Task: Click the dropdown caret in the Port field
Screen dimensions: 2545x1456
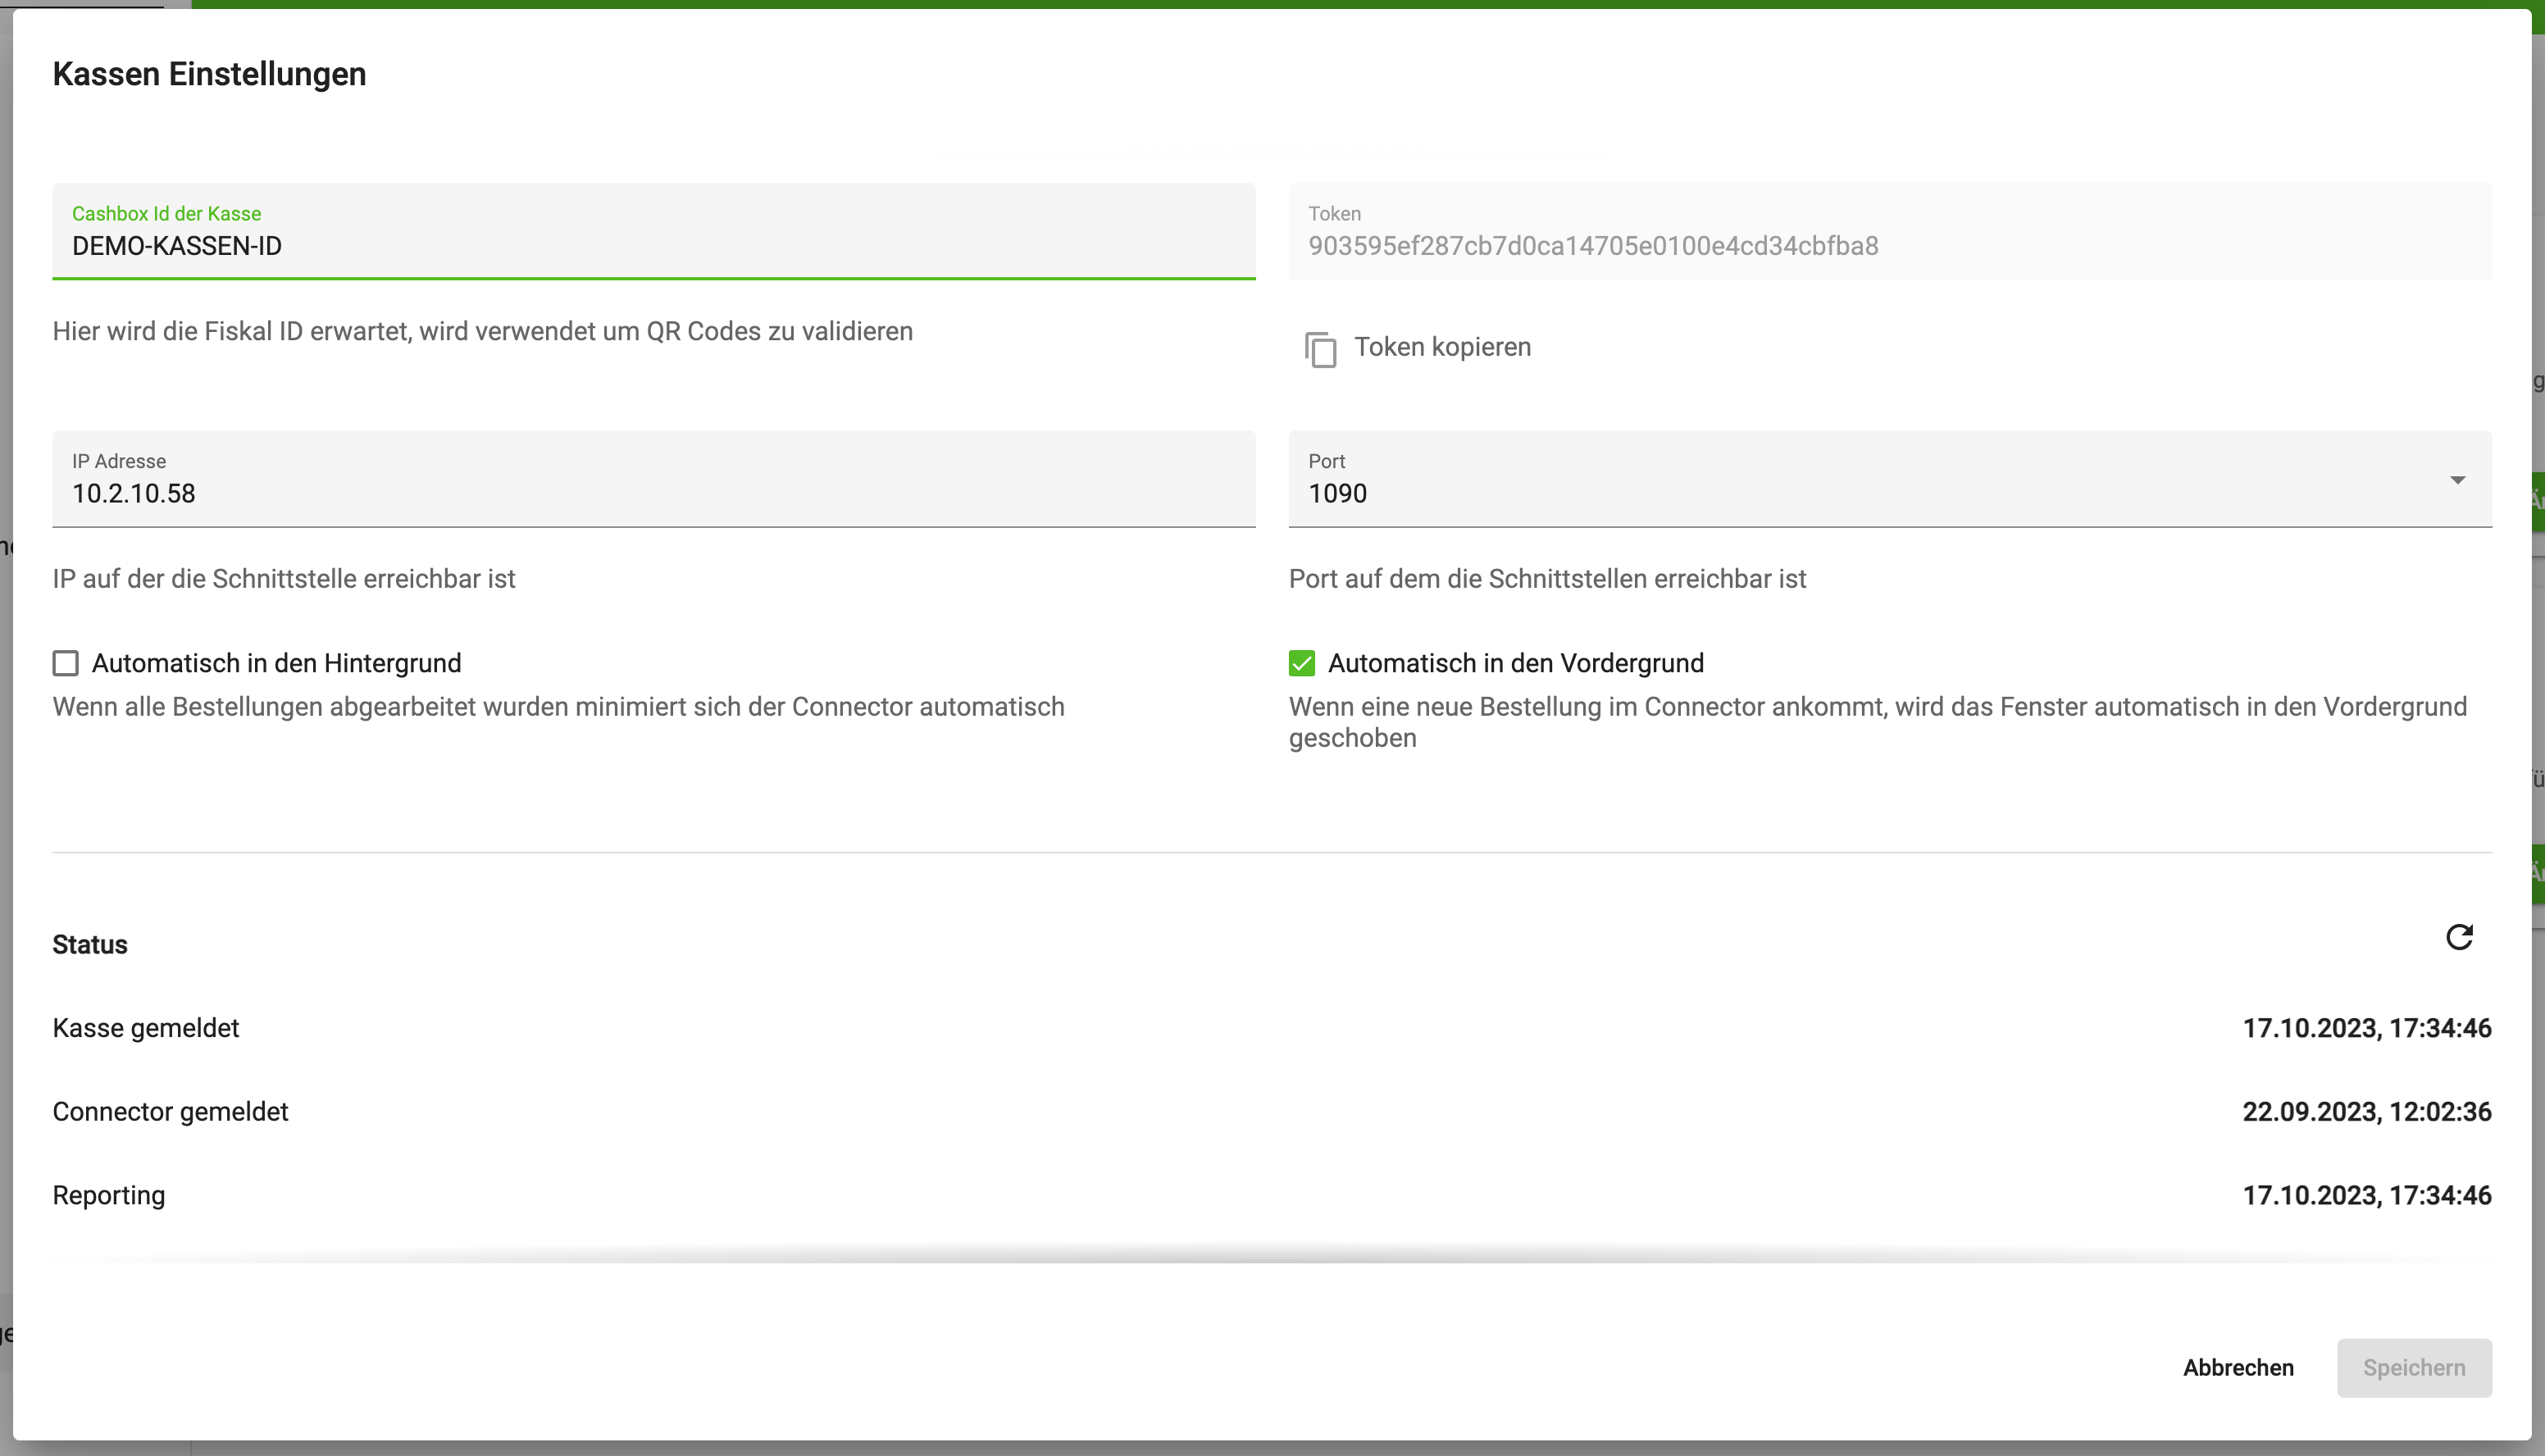Action: point(2459,481)
